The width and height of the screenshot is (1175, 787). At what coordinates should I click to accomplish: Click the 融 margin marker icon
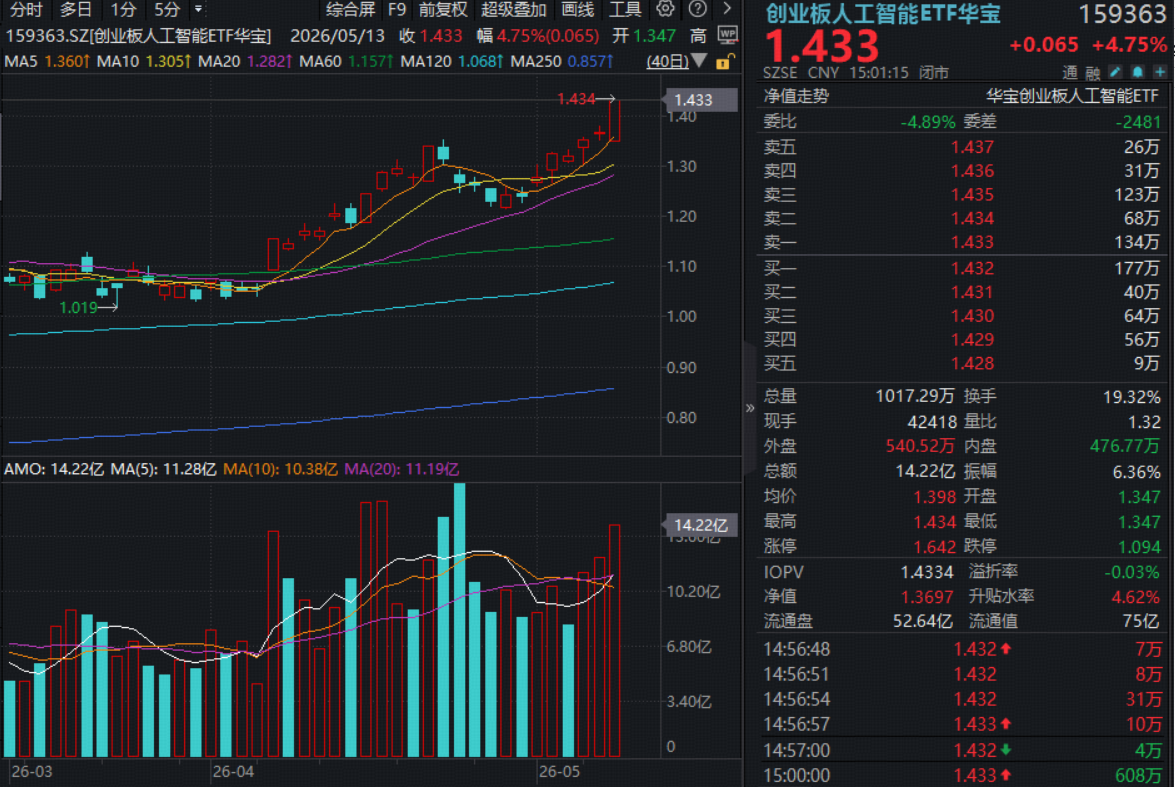click(x=1093, y=73)
